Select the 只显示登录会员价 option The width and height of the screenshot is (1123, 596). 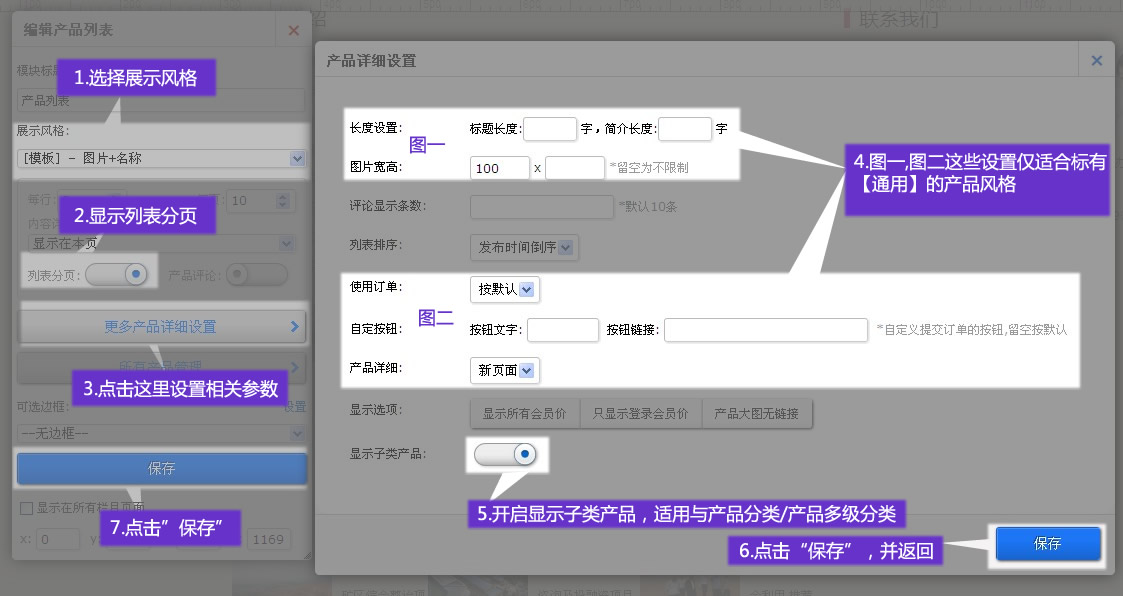point(640,413)
